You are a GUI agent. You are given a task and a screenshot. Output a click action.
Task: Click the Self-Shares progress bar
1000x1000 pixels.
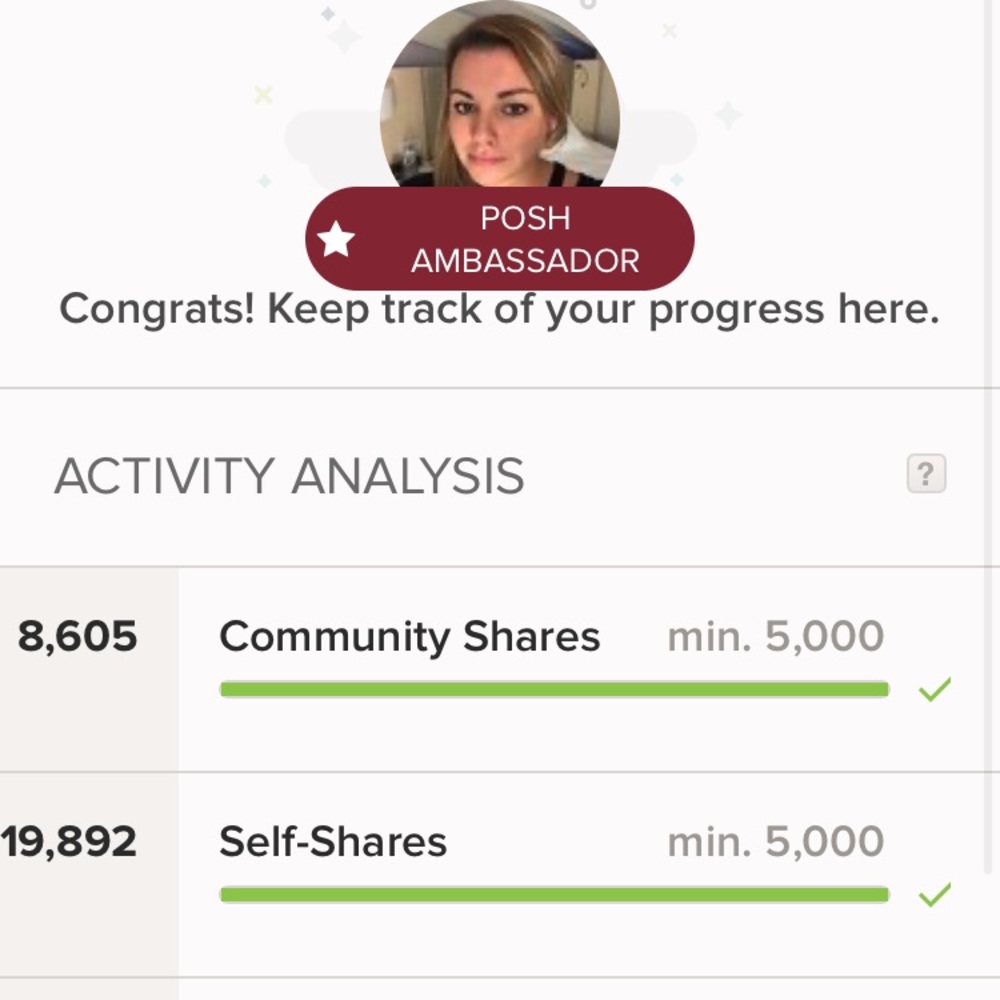pos(554,894)
